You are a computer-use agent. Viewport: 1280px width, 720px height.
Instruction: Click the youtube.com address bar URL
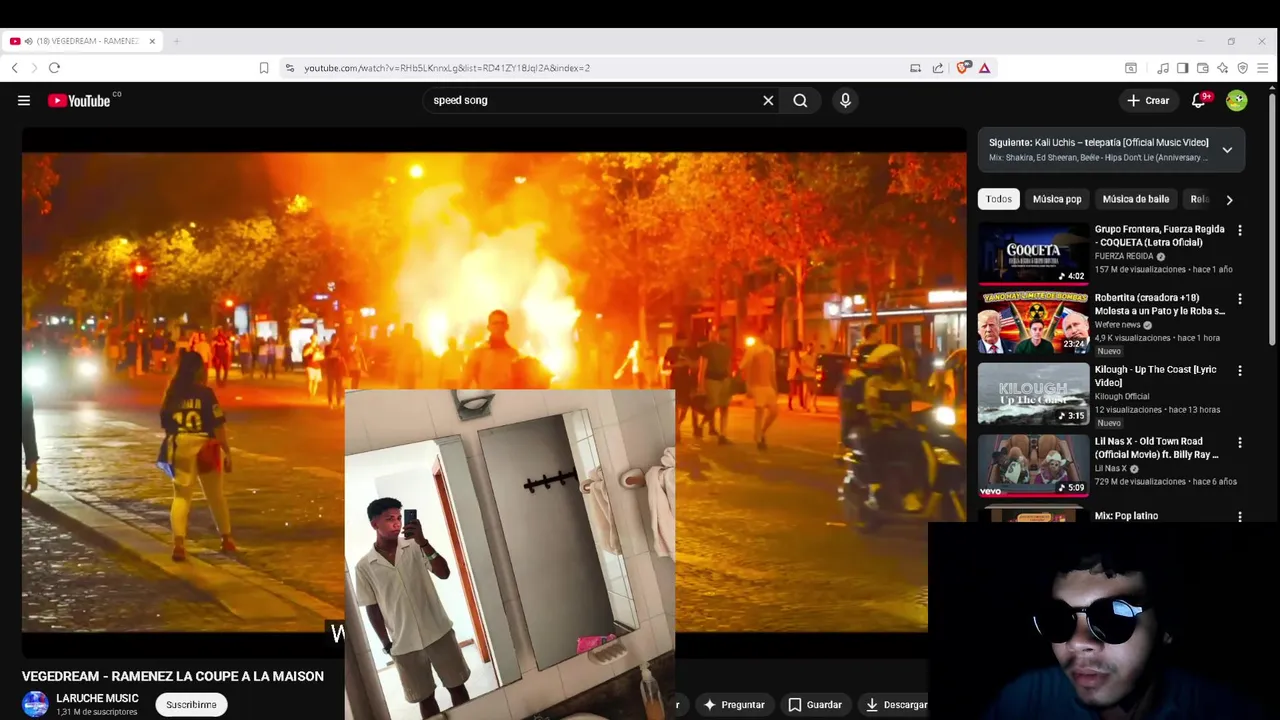(x=447, y=68)
